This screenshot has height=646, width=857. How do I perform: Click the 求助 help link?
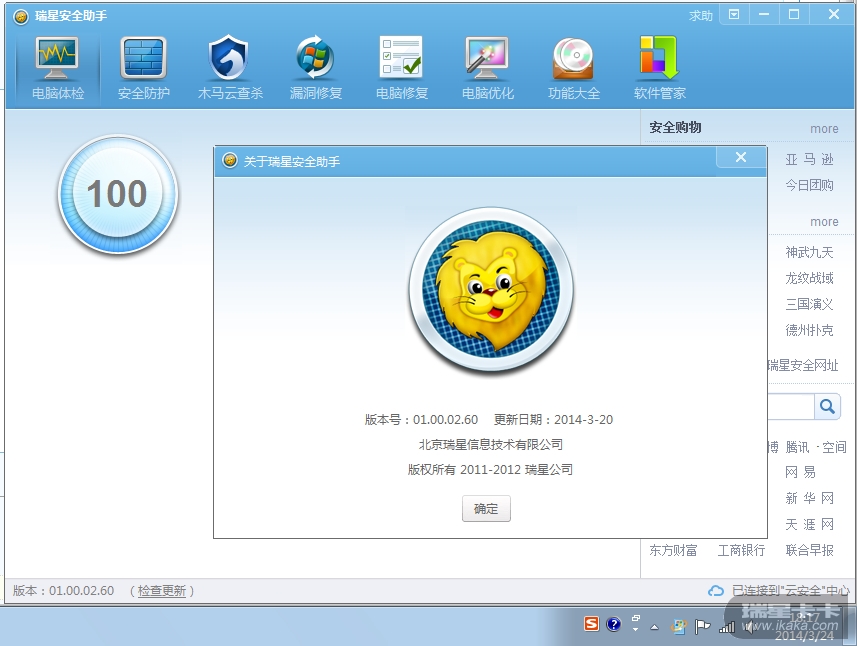pyautogui.click(x=701, y=16)
